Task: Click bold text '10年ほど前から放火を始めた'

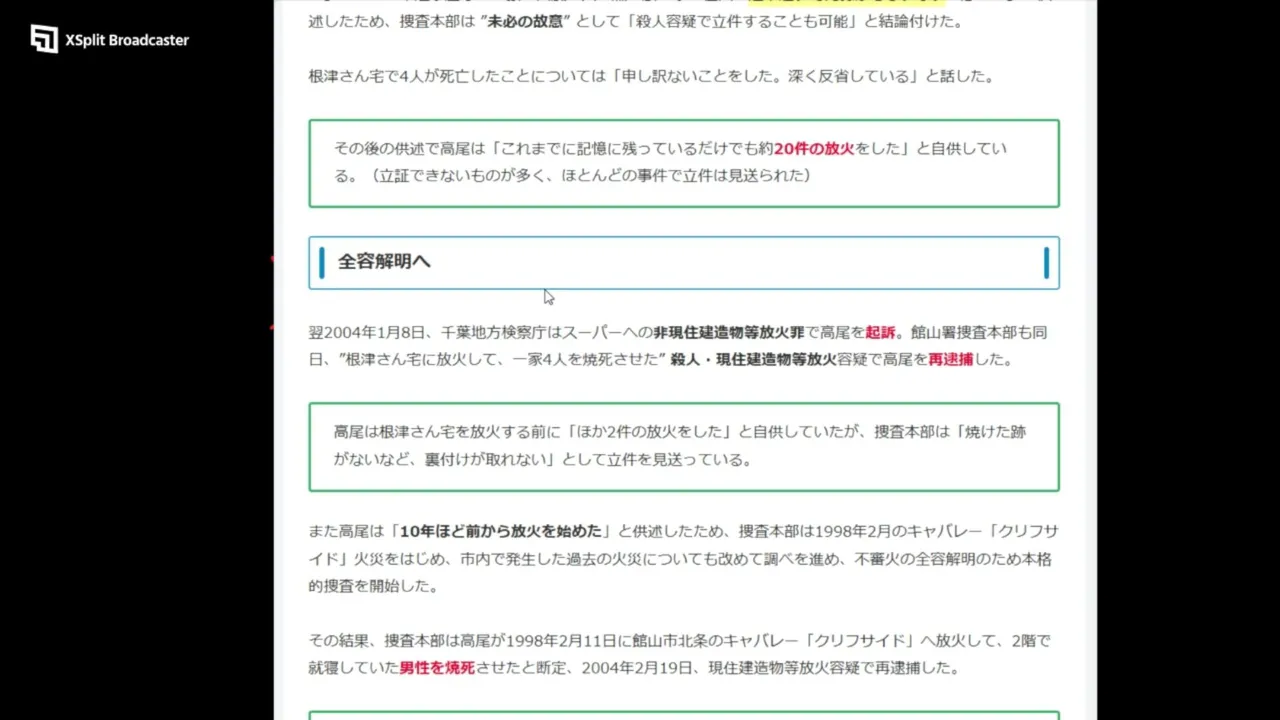Action: (x=501, y=531)
